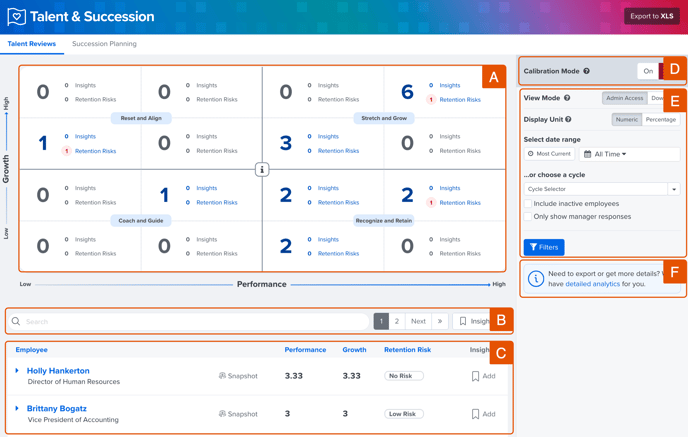Image resolution: width=688 pixels, height=437 pixels.
Task: Click the search magnifier icon
Action: pos(16,321)
